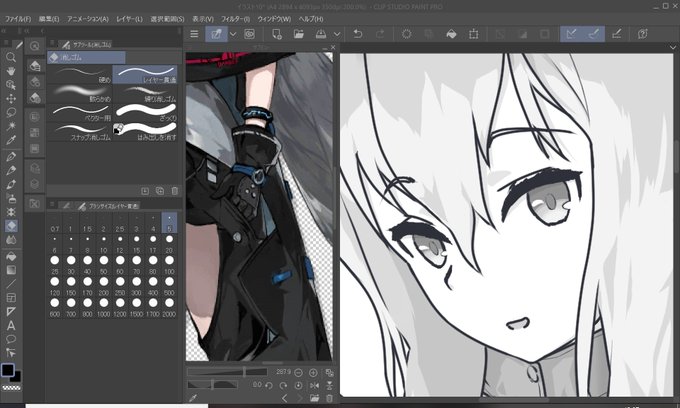Select the Pen tool
The image size is (680, 408).
coord(11,157)
